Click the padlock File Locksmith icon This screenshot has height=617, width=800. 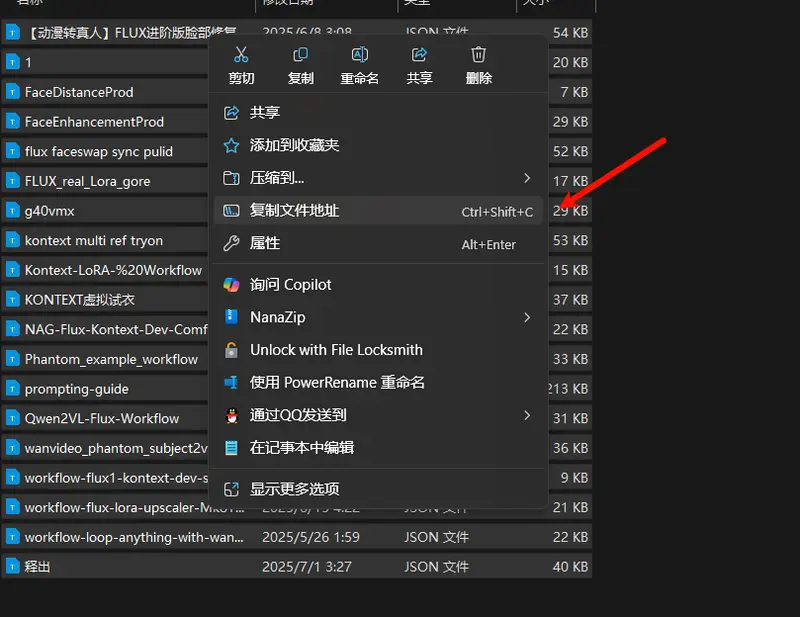click(x=231, y=350)
